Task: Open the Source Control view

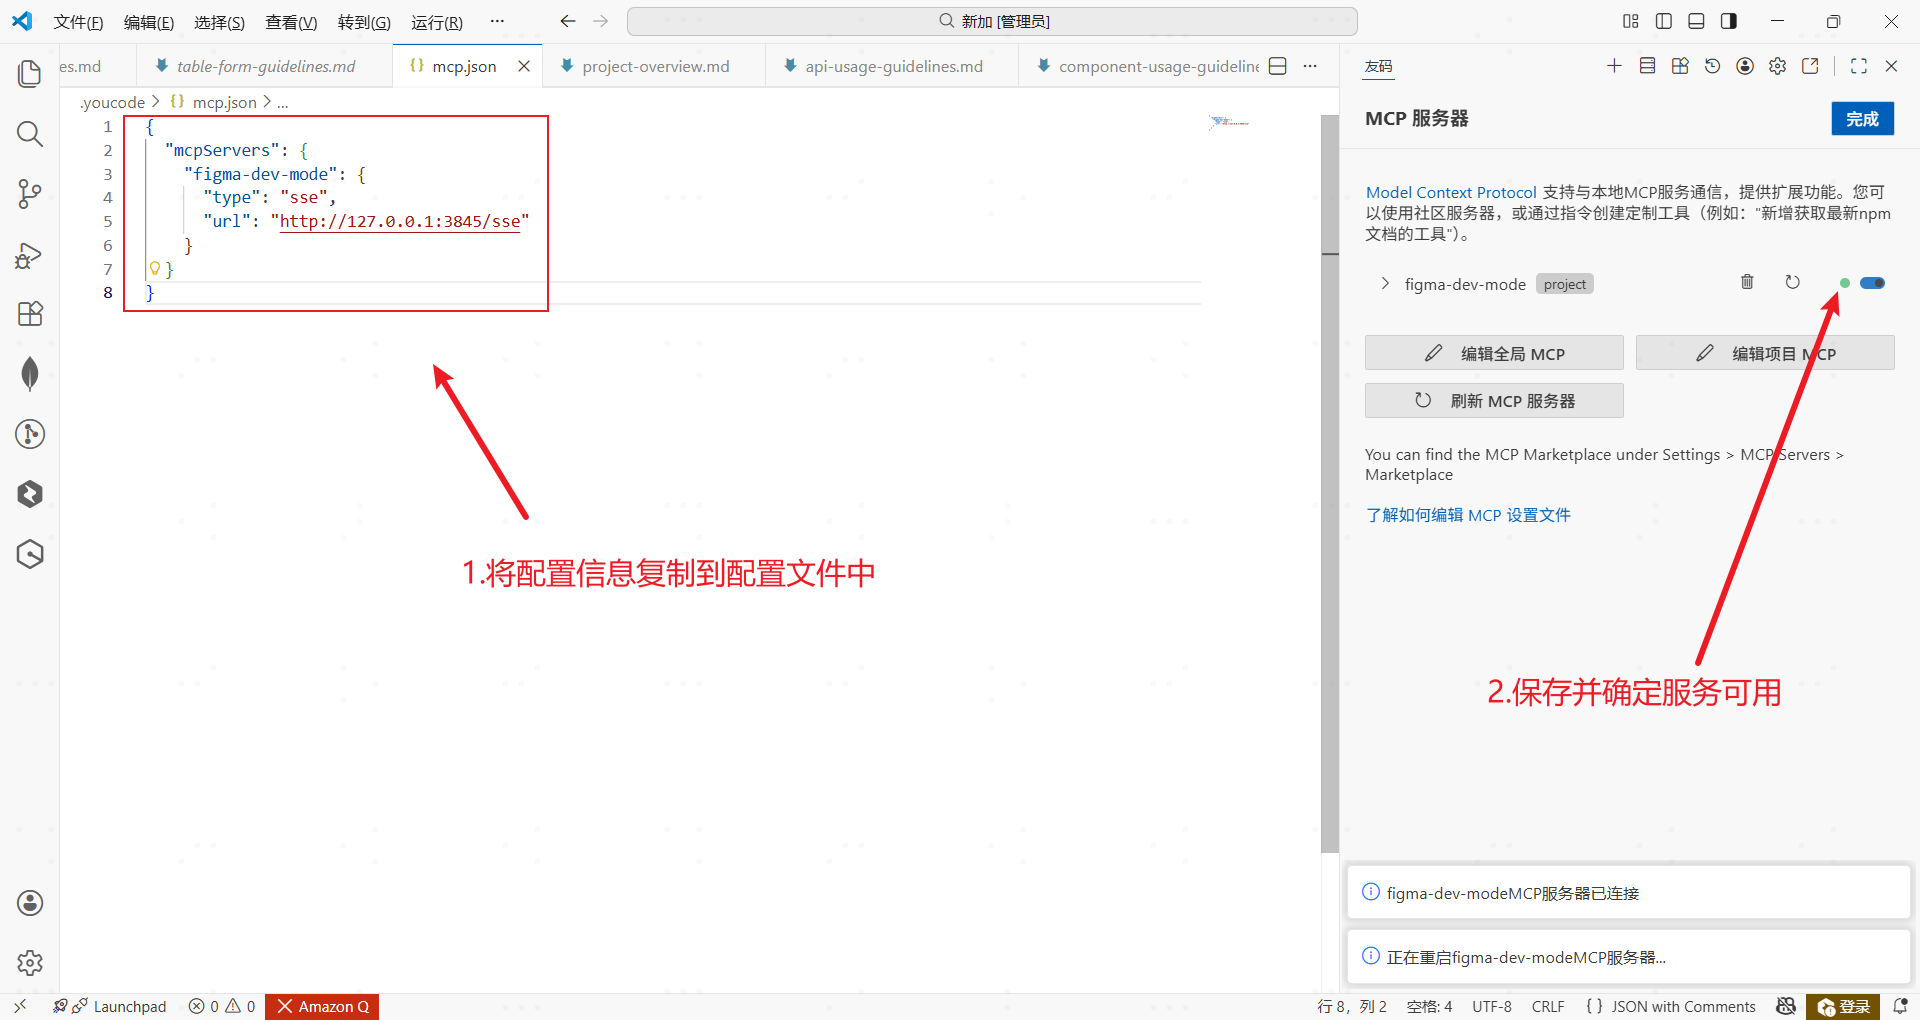Action: tap(30, 193)
